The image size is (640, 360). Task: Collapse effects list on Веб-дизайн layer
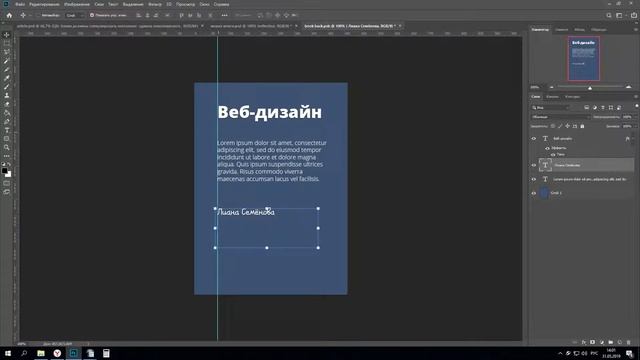tap(633, 139)
